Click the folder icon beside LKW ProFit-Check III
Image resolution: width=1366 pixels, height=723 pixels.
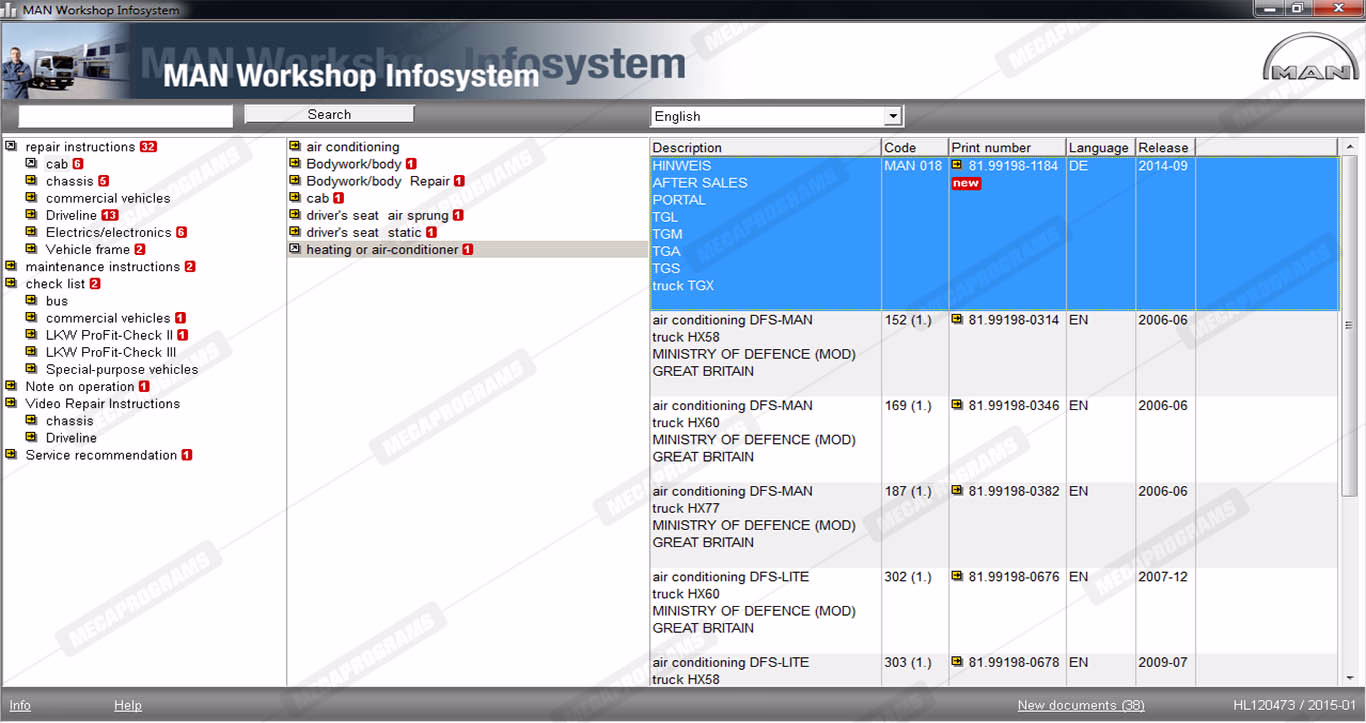click(x=31, y=352)
